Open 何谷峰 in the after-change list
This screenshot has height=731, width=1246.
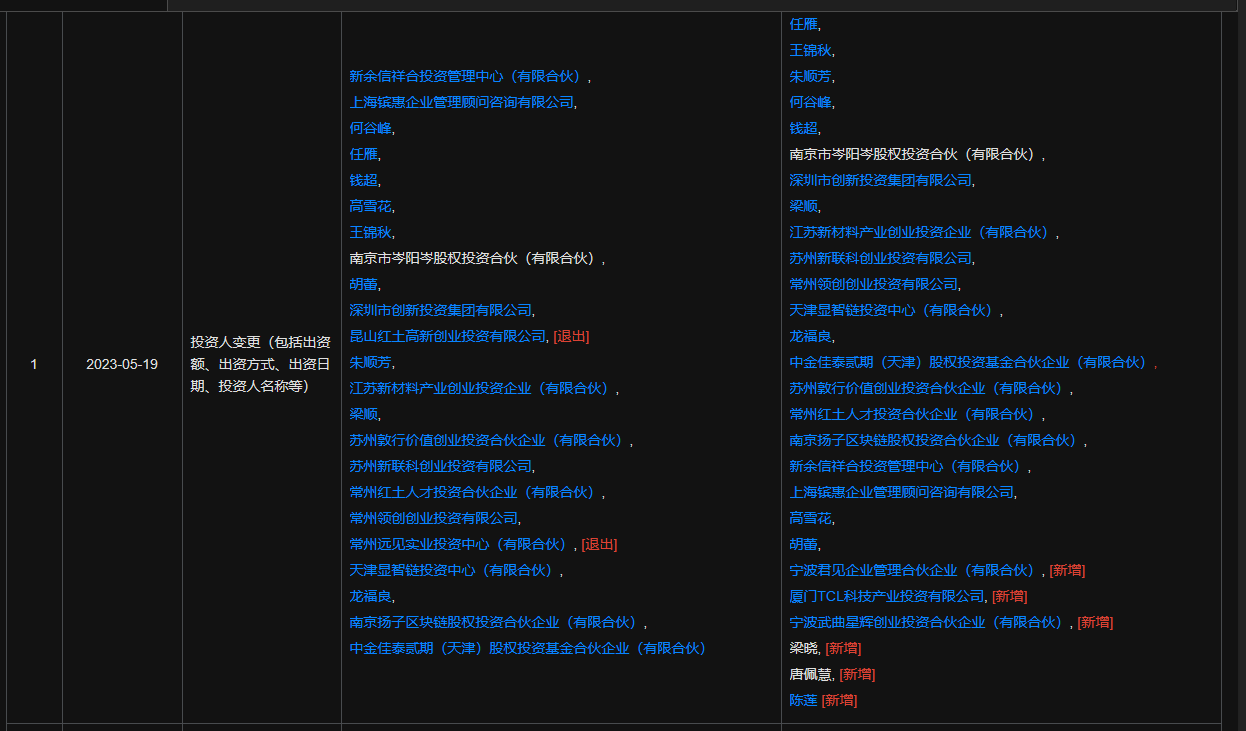pos(809,102)
